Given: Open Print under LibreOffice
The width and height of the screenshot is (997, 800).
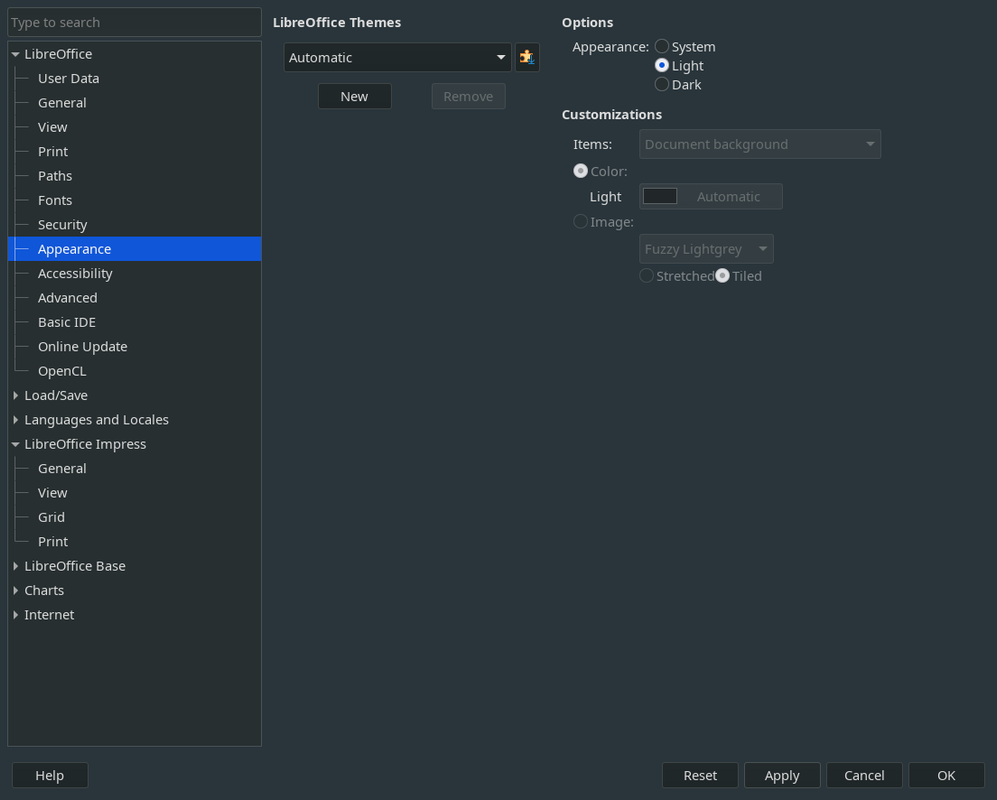Looking at the screenshot, I should point(53,152).
